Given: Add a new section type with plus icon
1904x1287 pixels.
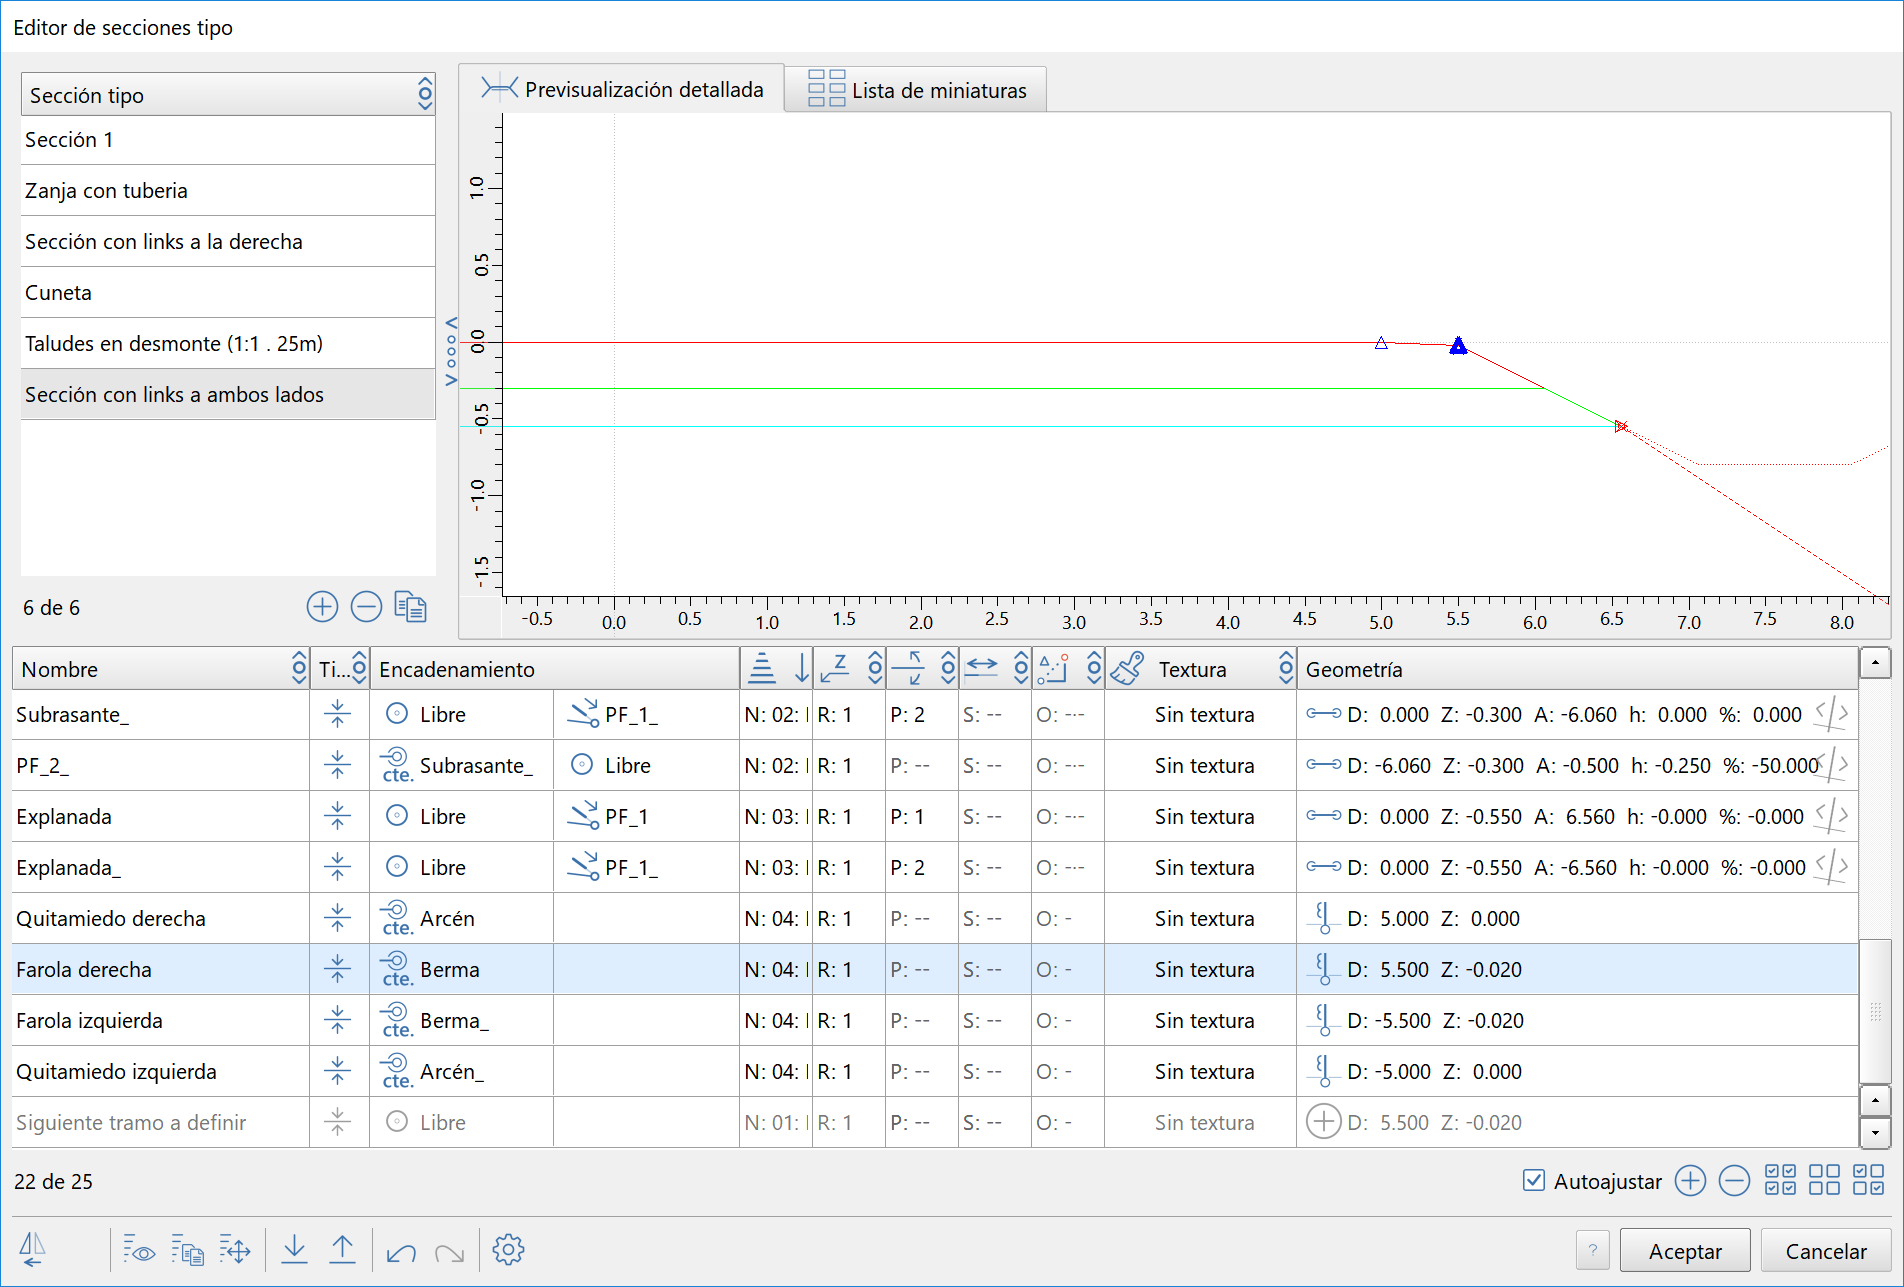Looking at the screenshot, I should [x=322, y=607].
